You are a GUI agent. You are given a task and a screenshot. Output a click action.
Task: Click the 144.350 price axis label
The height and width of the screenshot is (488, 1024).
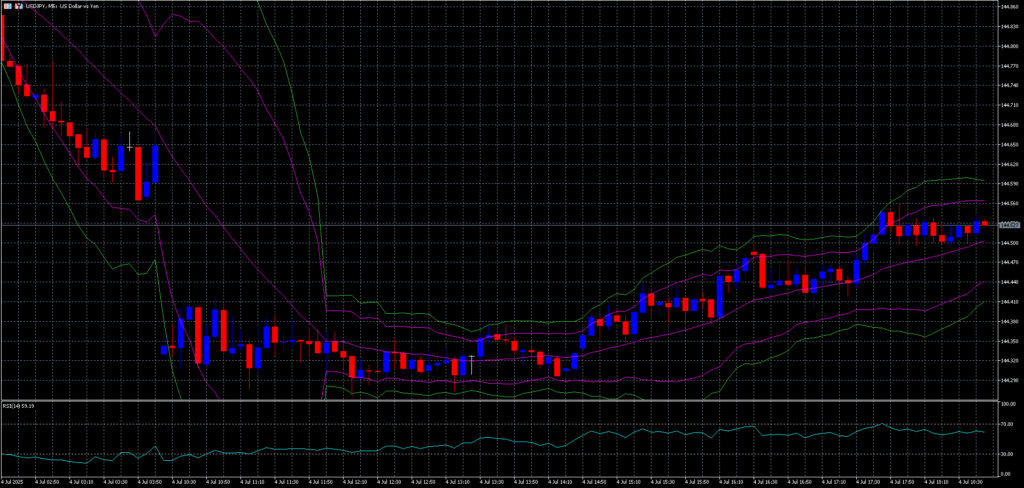point(1010,341)
